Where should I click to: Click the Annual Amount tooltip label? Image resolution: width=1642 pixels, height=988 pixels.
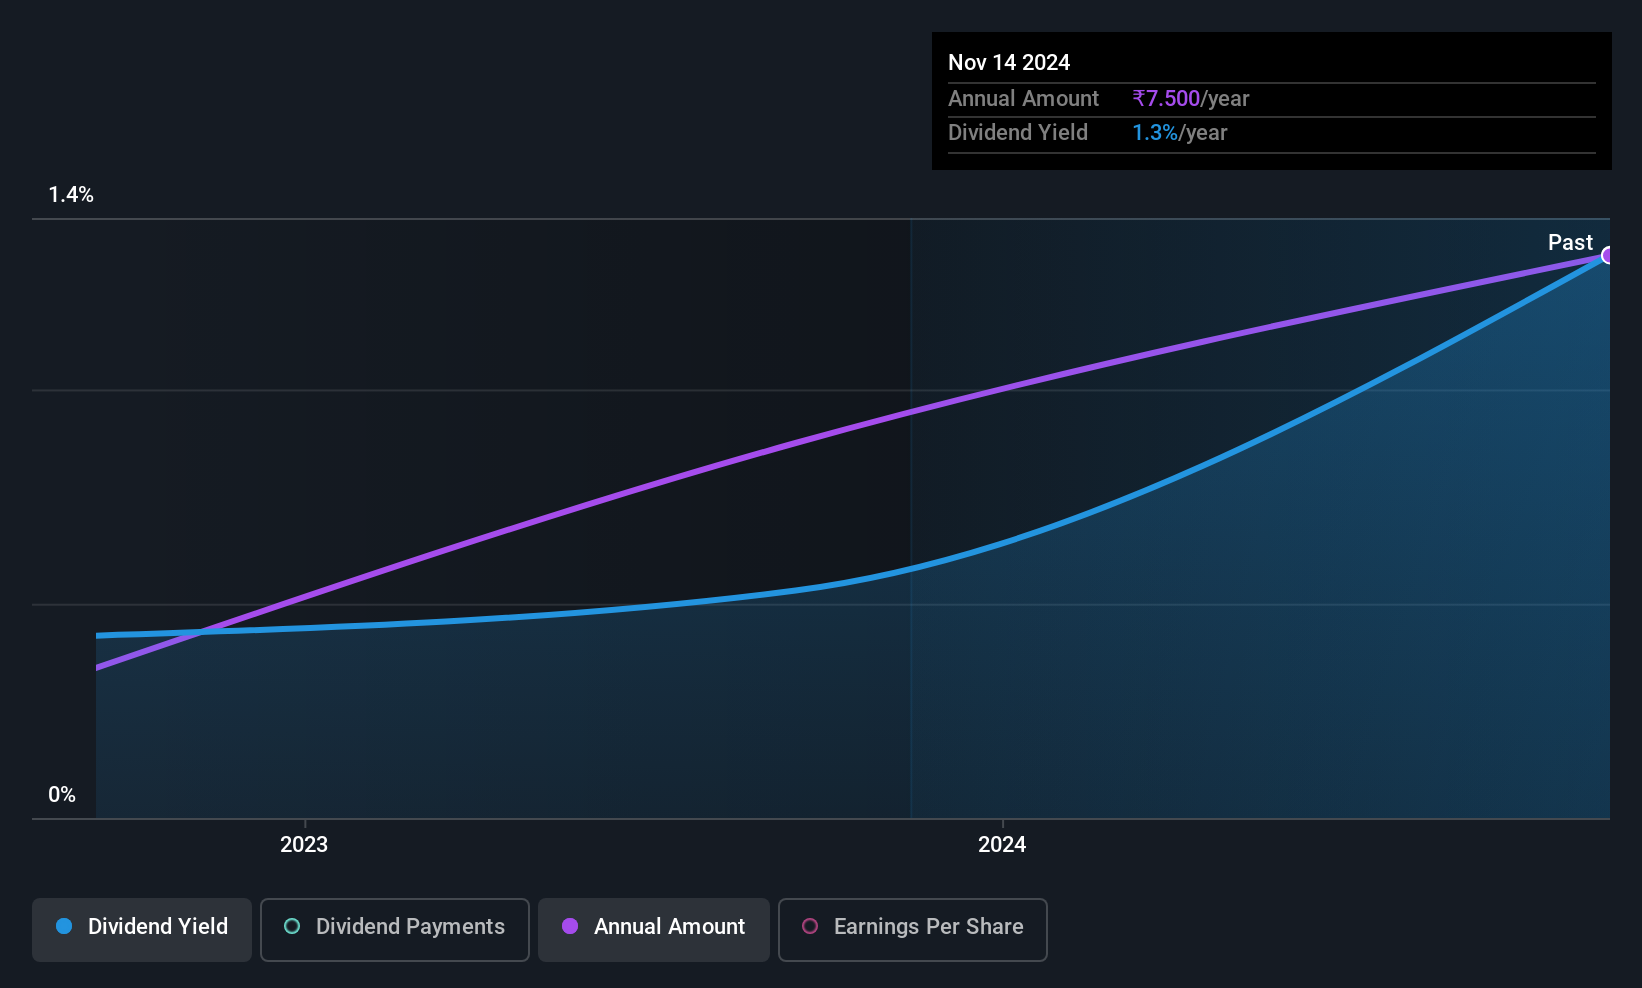pyautogui.click(x=1023, y=99)
